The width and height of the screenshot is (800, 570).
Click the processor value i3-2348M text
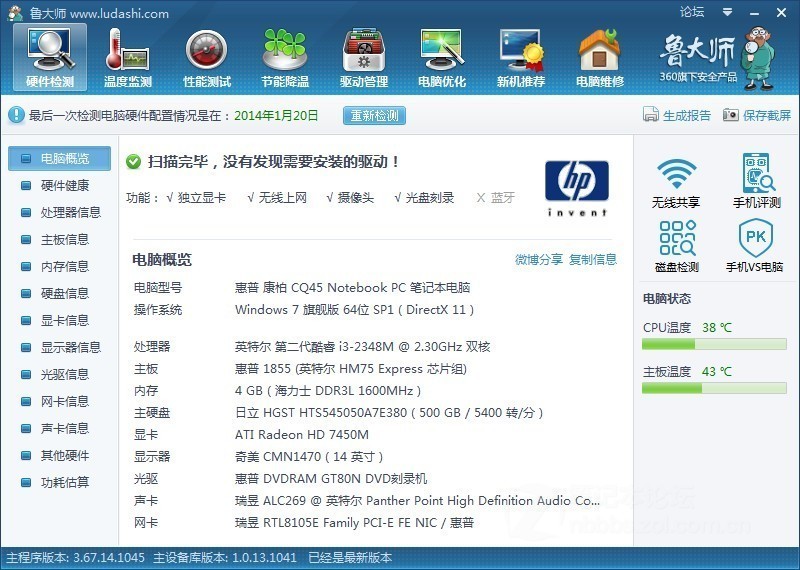(x=362, y=347)
